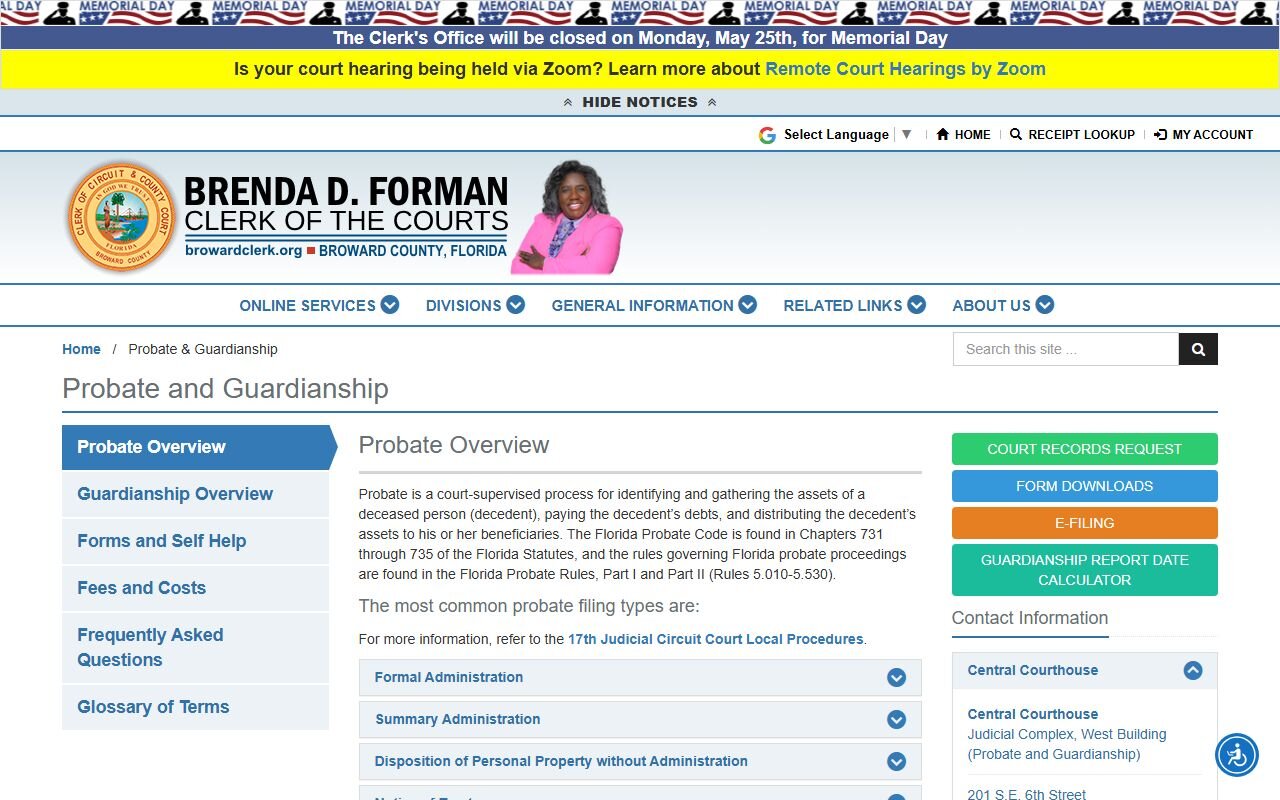
Task: Expand Formal Administration section
Action: [640, 677]
